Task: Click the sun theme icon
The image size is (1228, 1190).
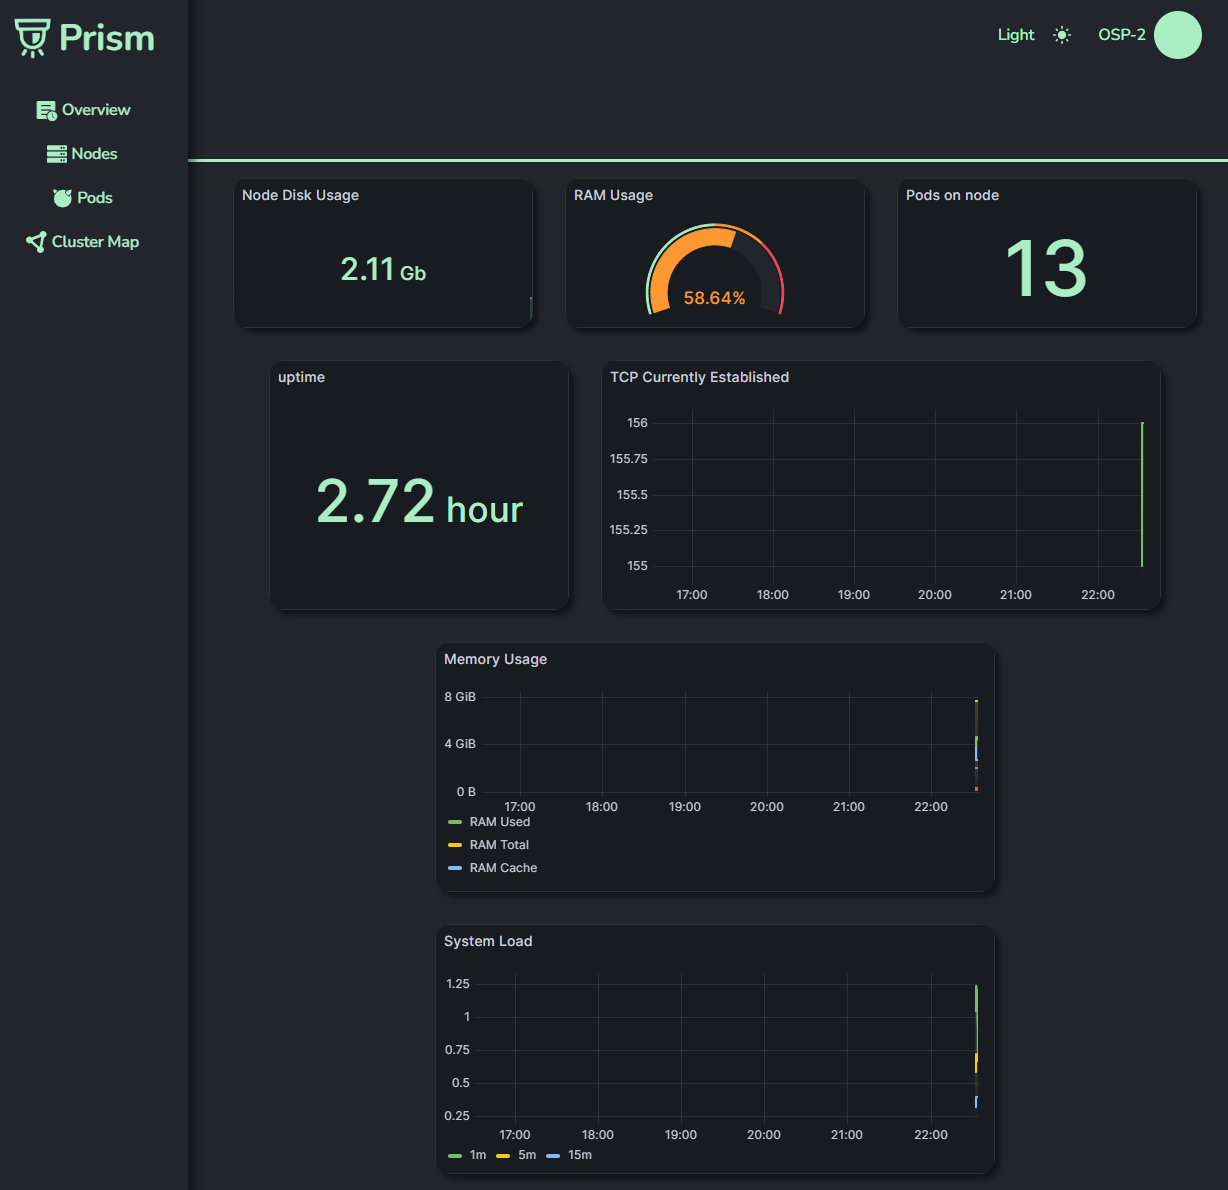Action: click(x=1062, y=35)
